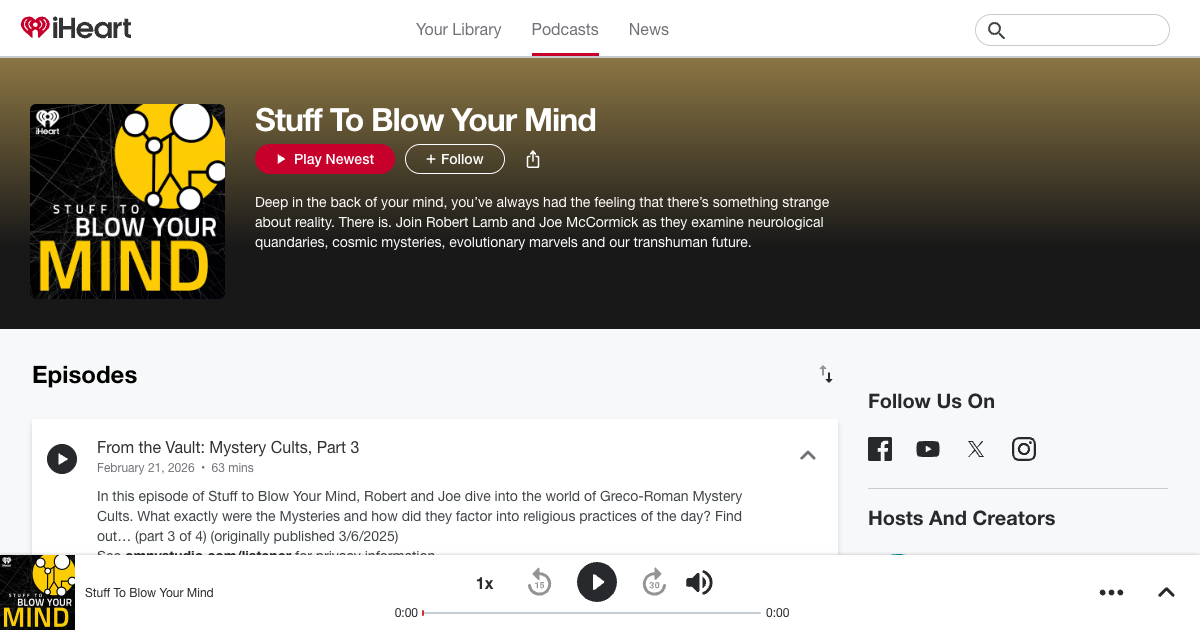Expand the mini player panel
This screenshot has width=1200, height=630.
point(1166,592)
